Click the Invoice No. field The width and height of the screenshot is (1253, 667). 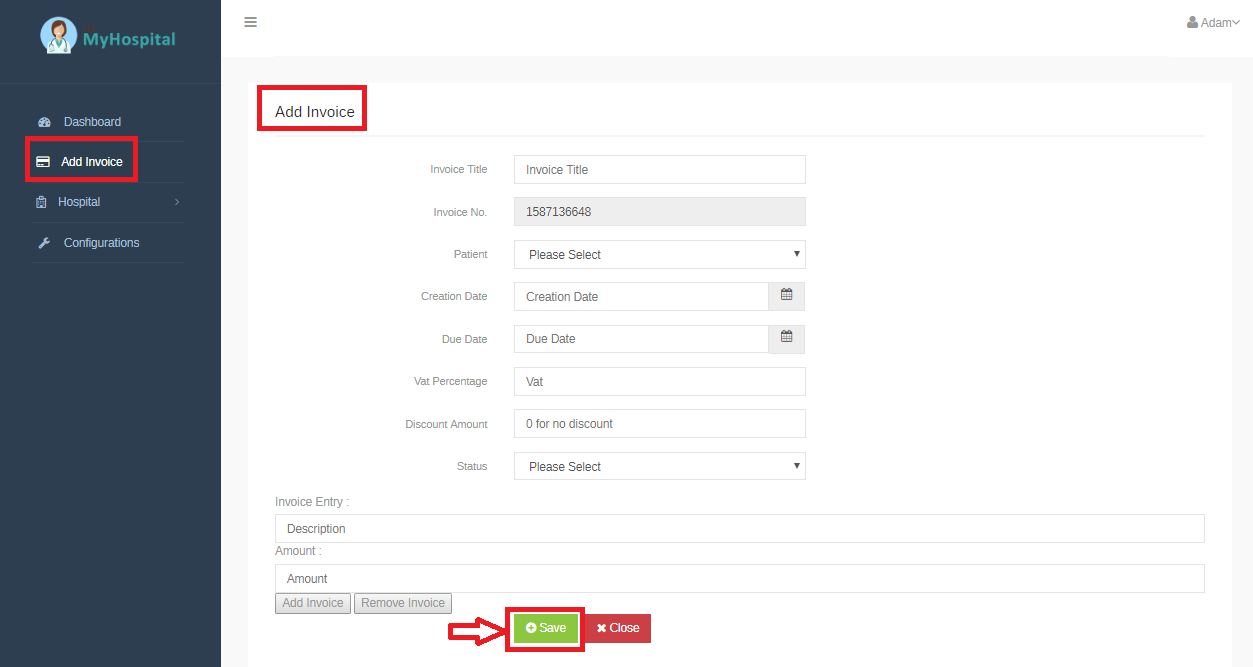point(660,212)
